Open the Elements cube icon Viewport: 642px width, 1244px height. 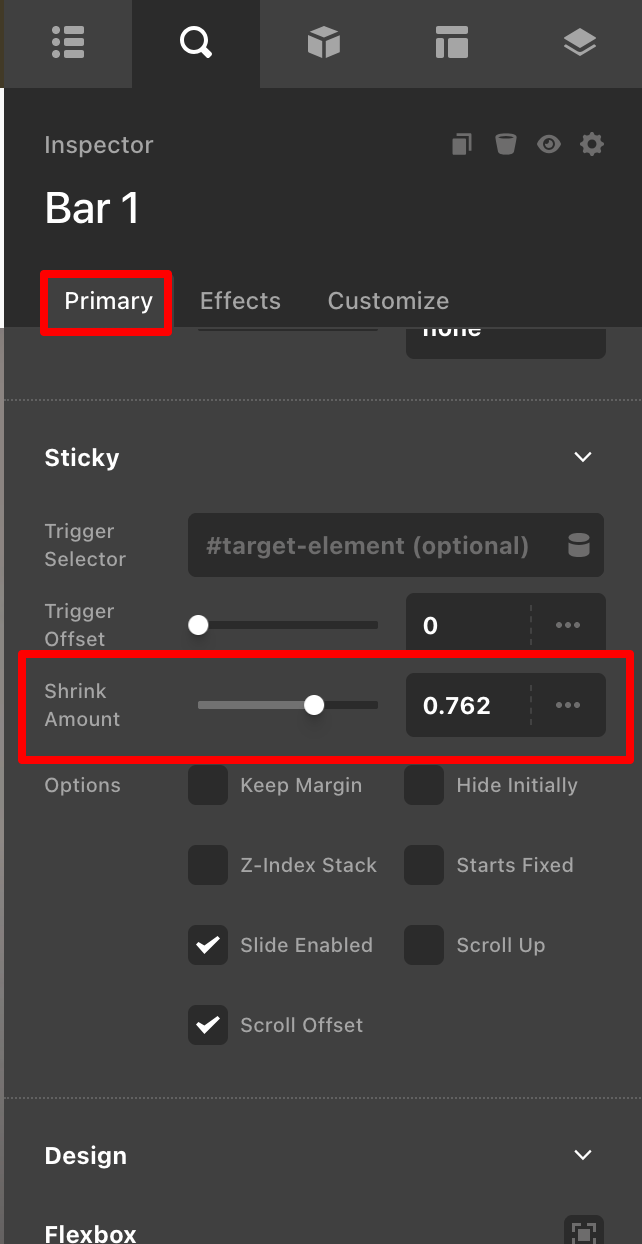tap(324, 43)
